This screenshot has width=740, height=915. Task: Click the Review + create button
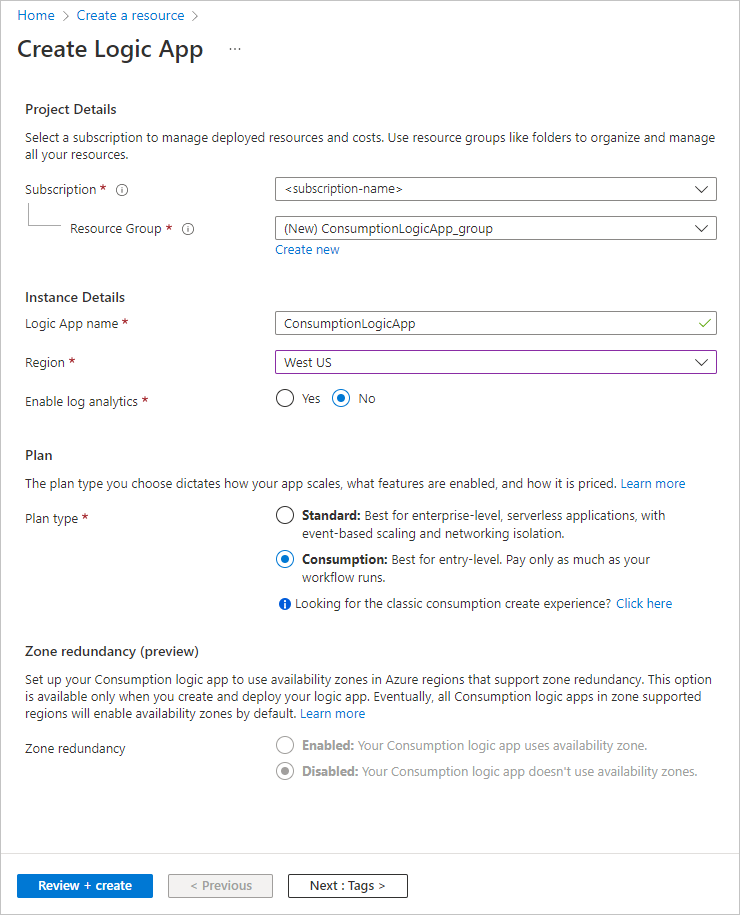pyautogui.click(x=85, y=885)
